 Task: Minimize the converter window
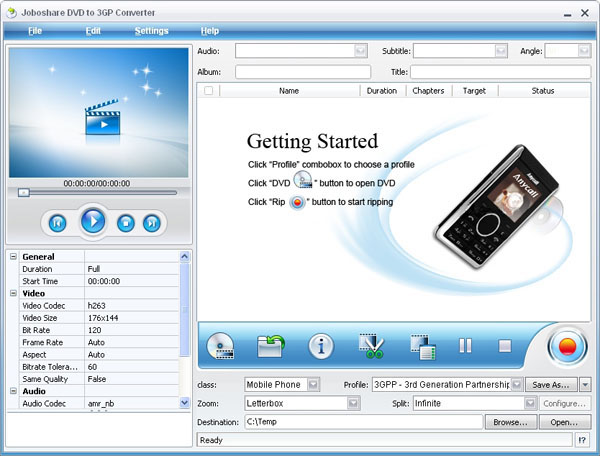pos(567,14)
